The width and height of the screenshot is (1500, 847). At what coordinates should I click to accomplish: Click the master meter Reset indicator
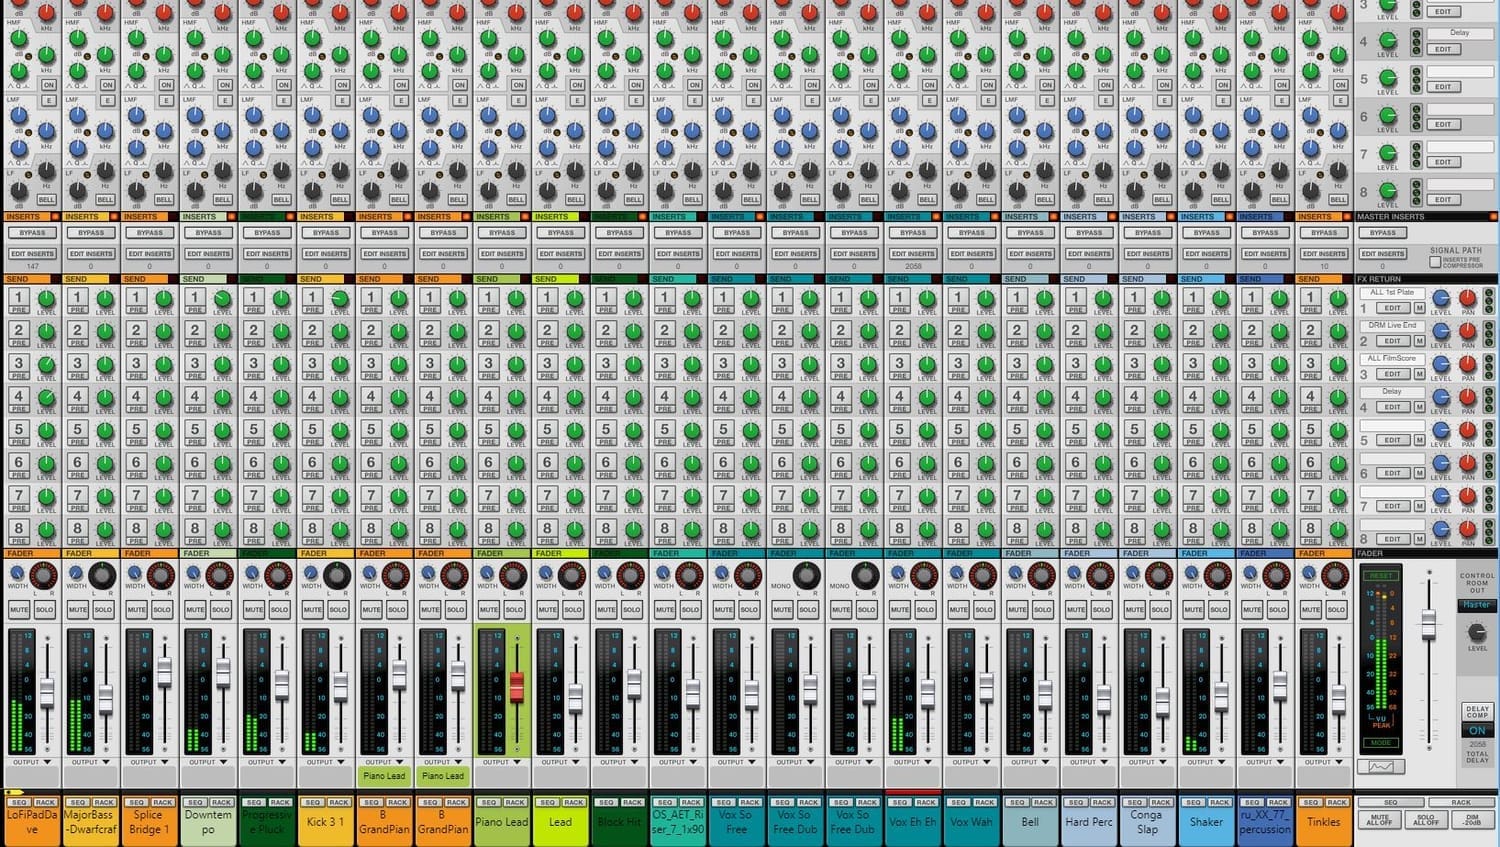click(1380, 576)
